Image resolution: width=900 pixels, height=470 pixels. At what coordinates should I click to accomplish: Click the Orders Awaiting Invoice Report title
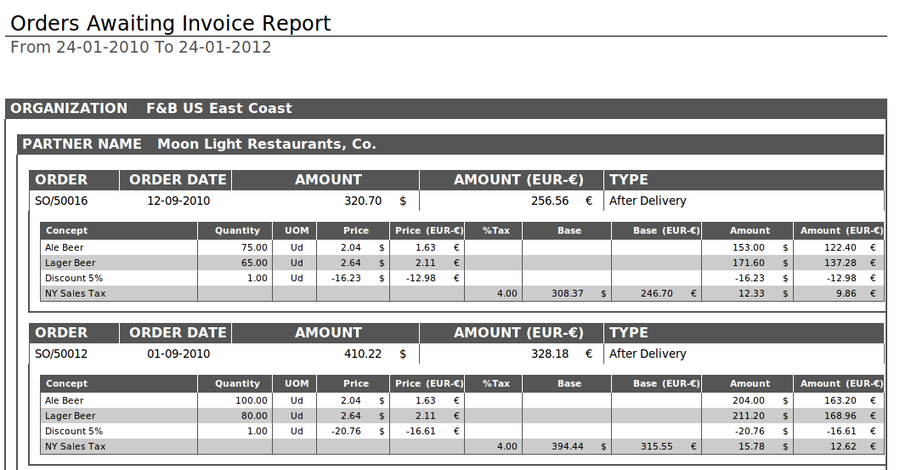click(170, 23)
